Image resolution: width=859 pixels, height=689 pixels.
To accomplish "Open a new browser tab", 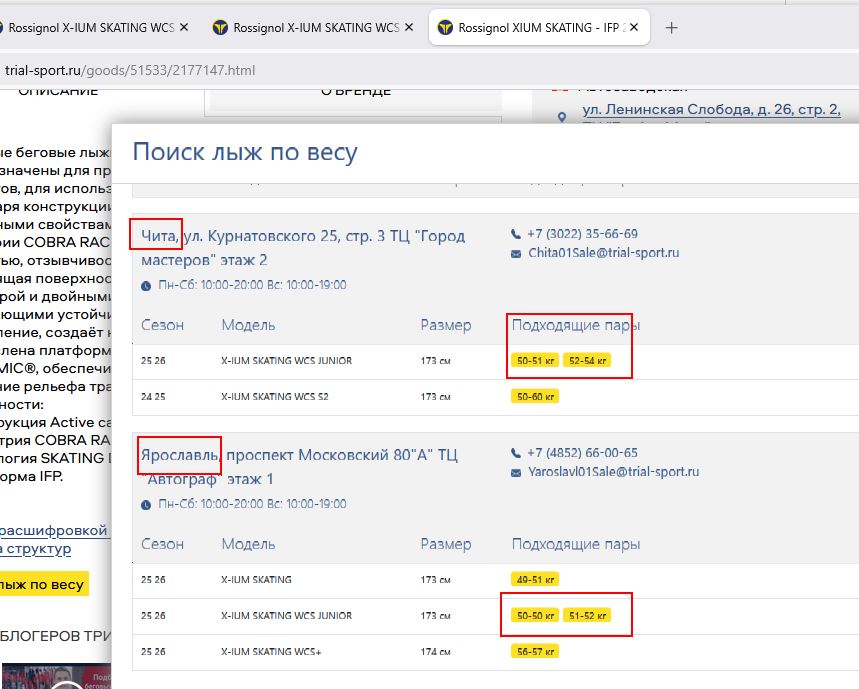I will point(672,27).
